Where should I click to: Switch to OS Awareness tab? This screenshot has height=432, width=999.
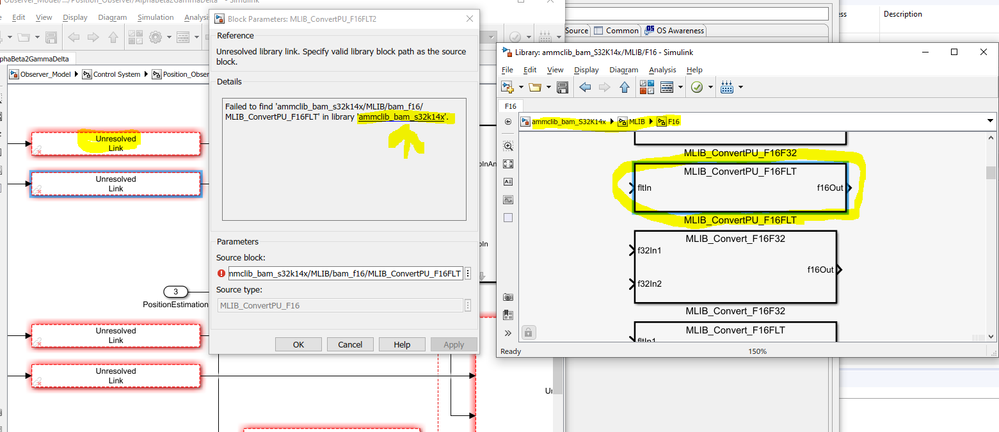(x=674, y=30)
